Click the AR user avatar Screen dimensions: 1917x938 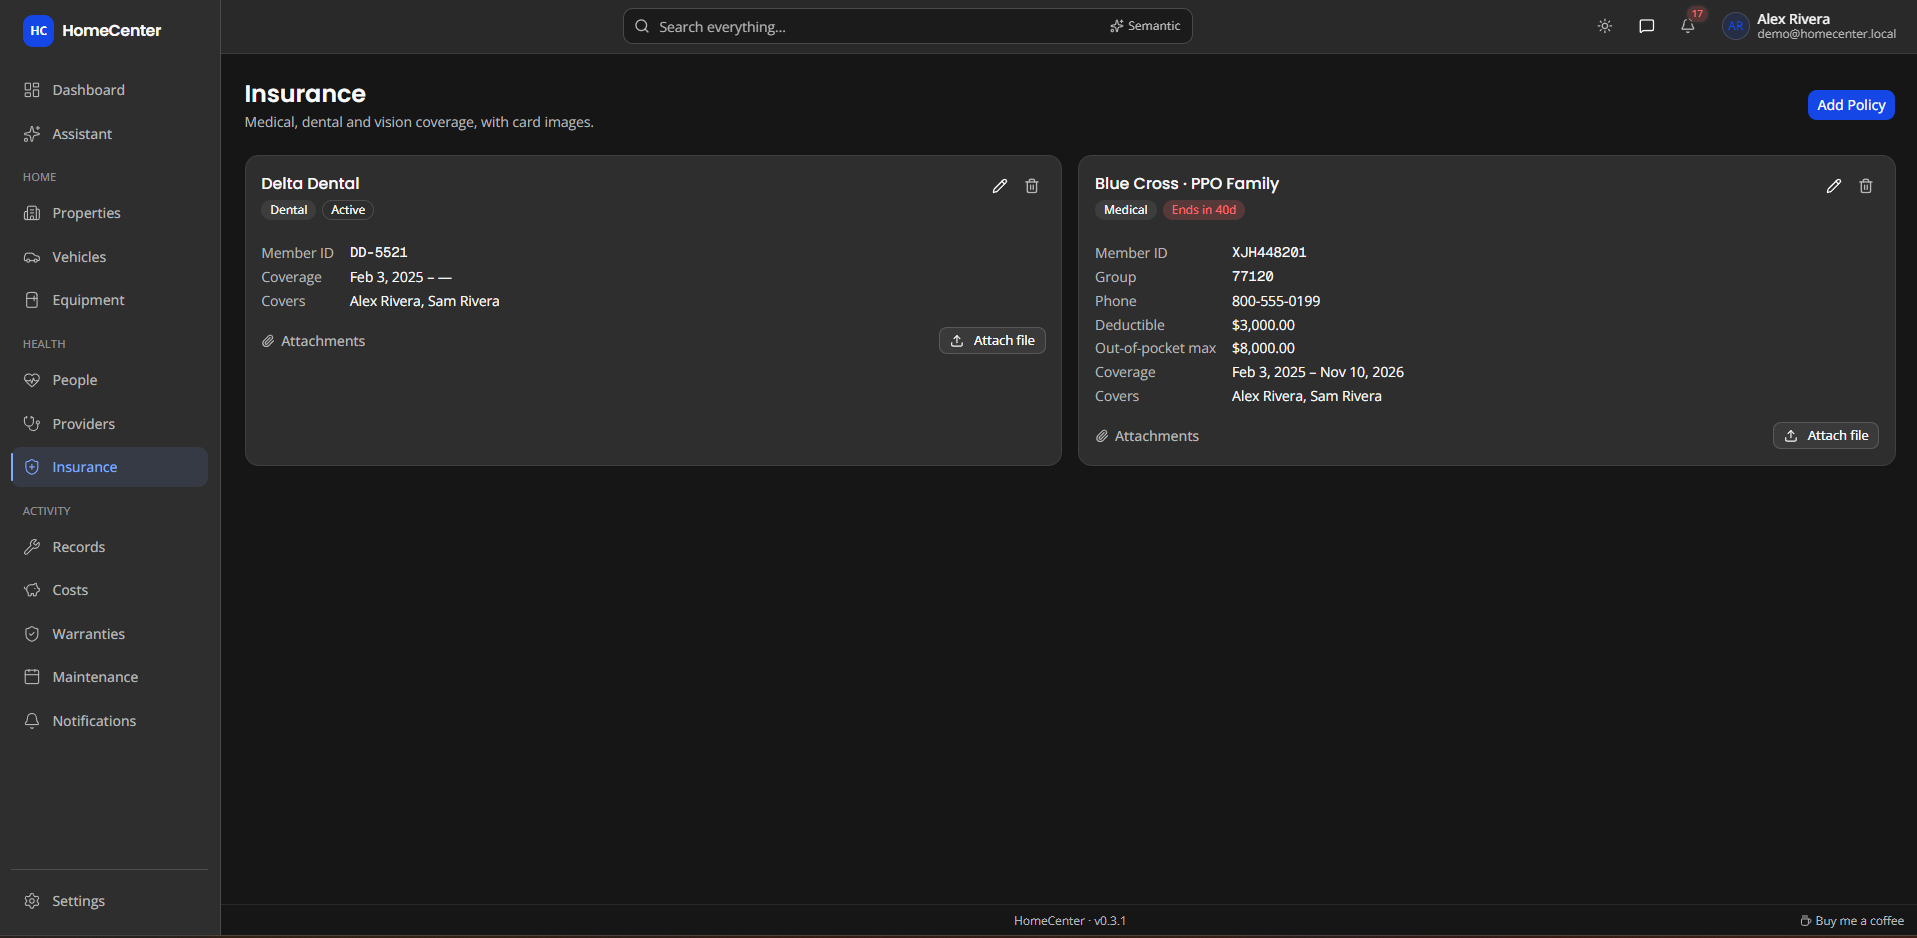click(1736, 26)
